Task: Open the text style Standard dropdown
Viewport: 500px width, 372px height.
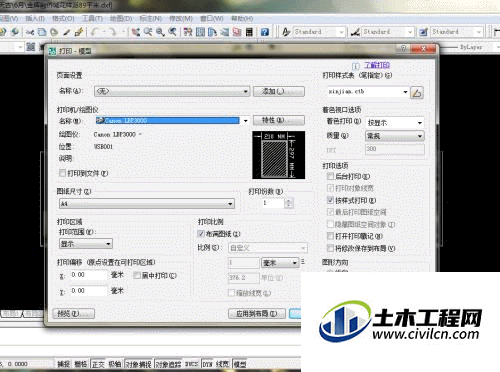Action: tap(319, 32)
